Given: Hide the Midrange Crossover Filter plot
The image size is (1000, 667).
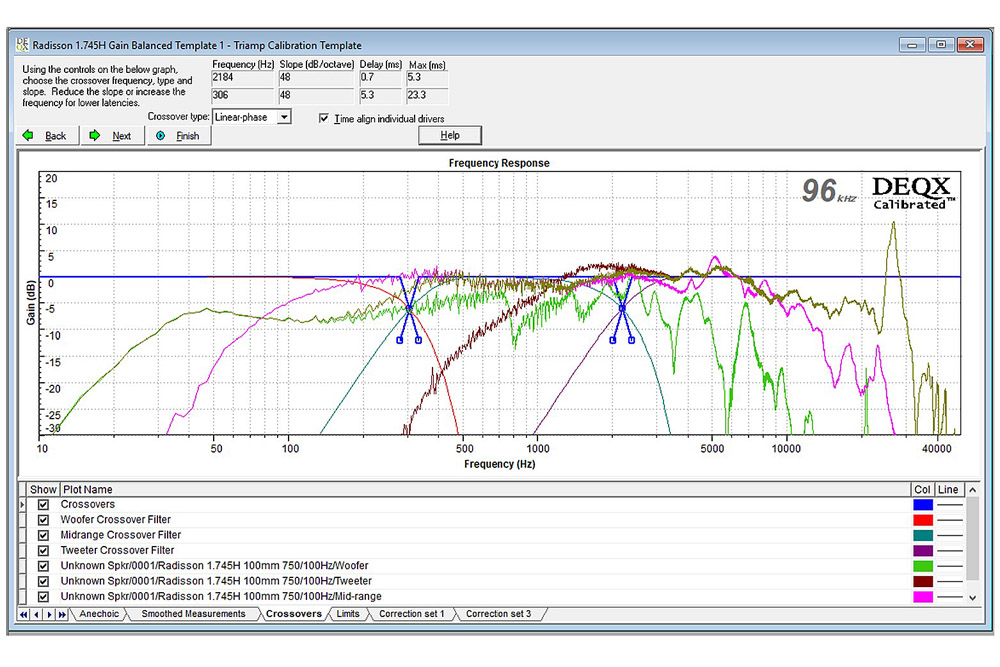Looking at the screenshot, I should (x=43, y=535).
